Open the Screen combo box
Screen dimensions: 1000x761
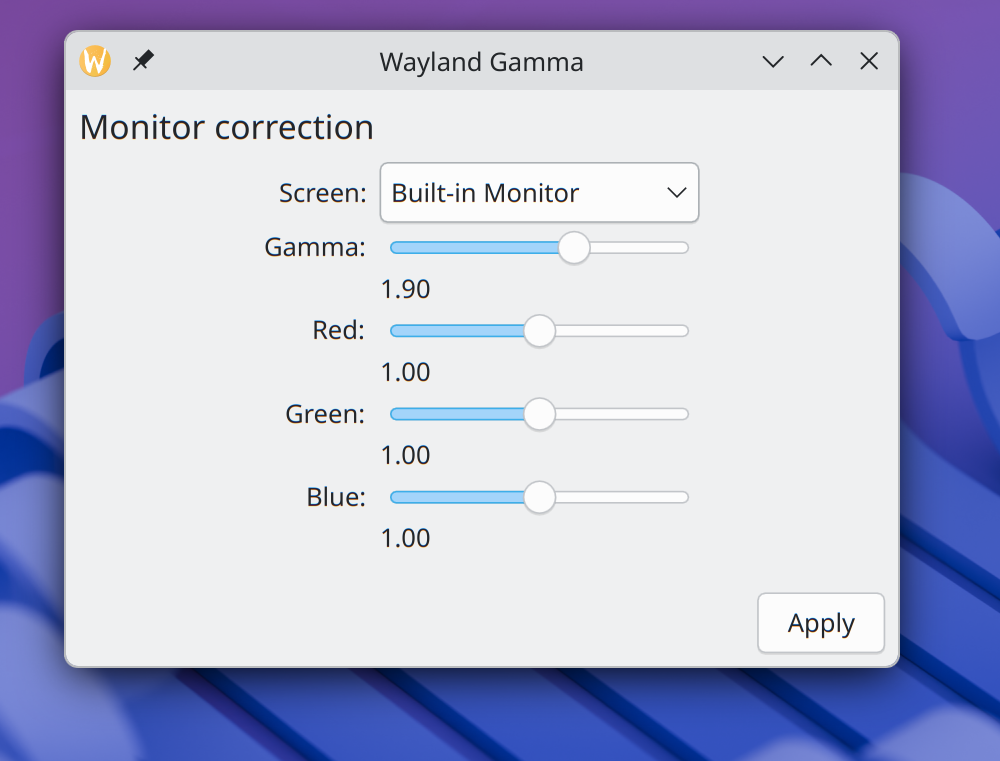coord(540,193)
